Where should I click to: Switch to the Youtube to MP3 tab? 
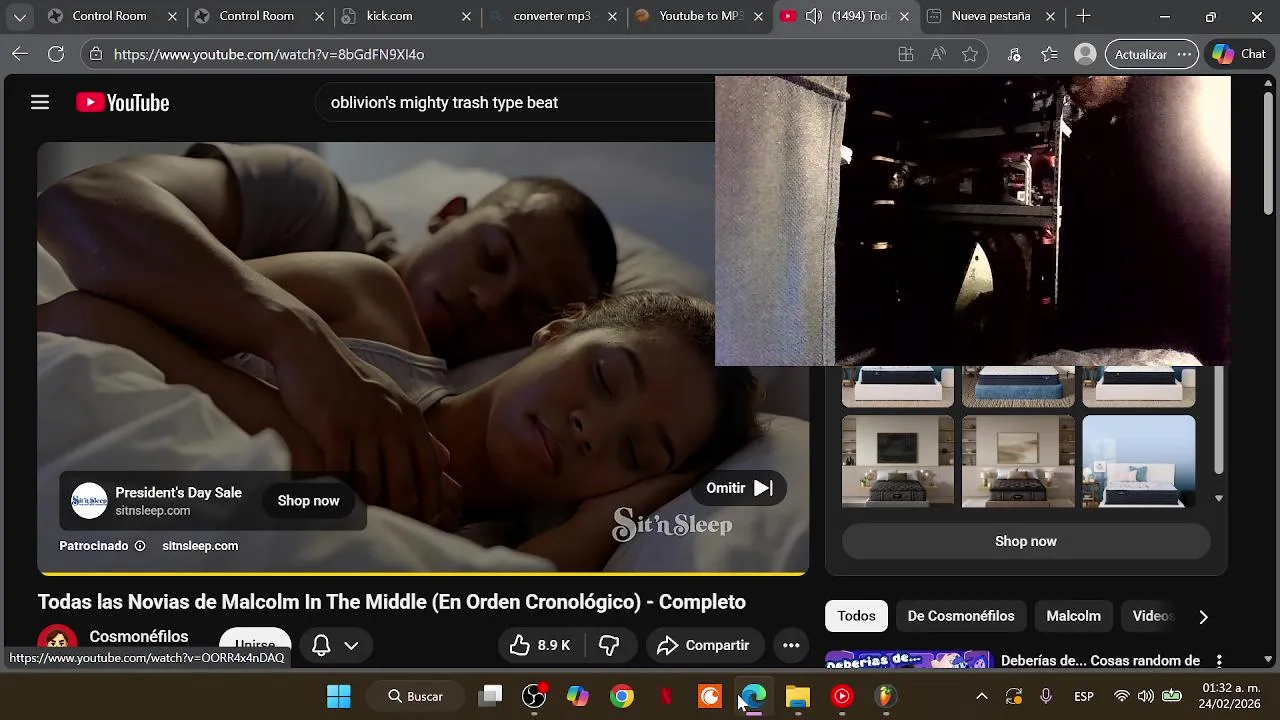[x=700, y=16]
